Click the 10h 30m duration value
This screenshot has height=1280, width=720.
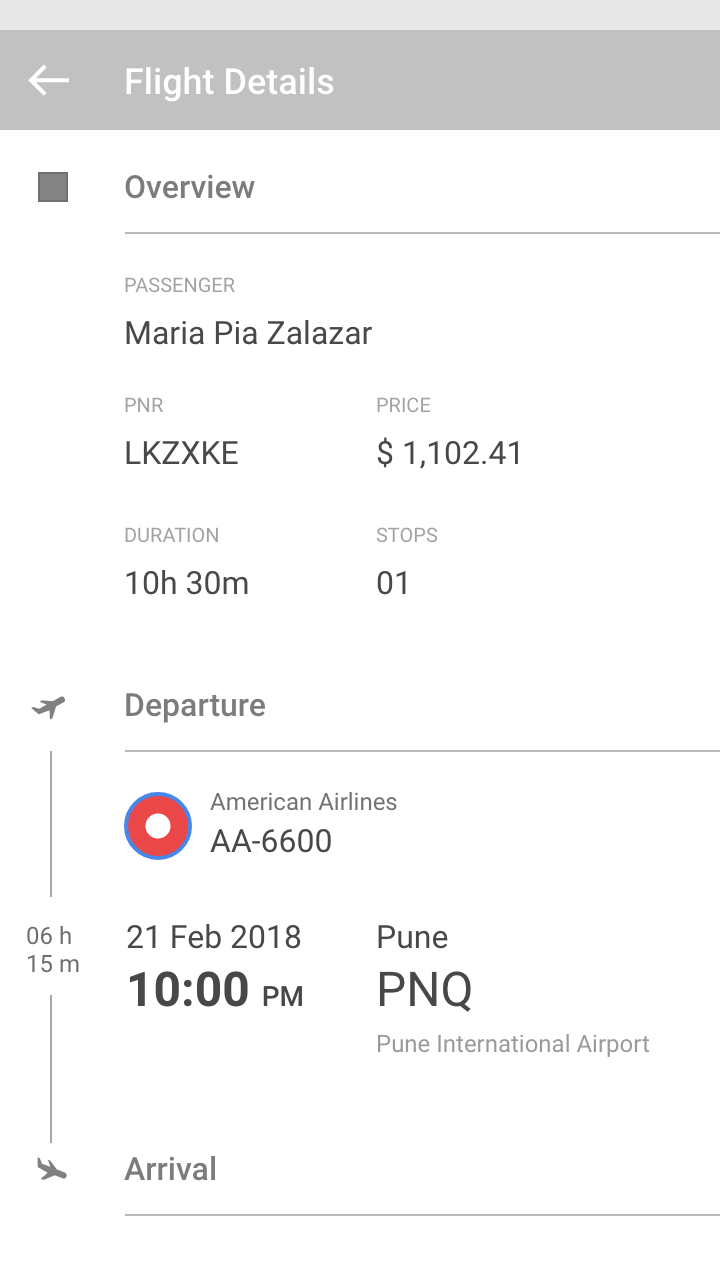(x=187, y=583)
